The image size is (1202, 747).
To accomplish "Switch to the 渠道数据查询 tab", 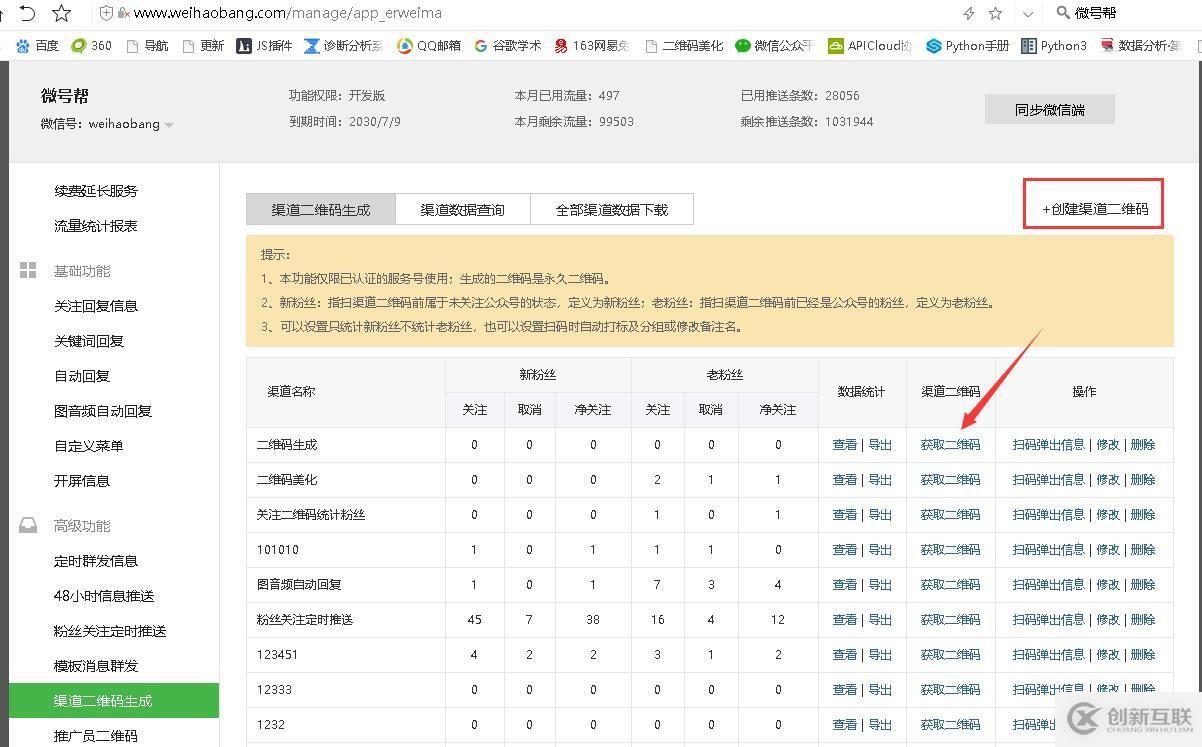I will (462, 209).
